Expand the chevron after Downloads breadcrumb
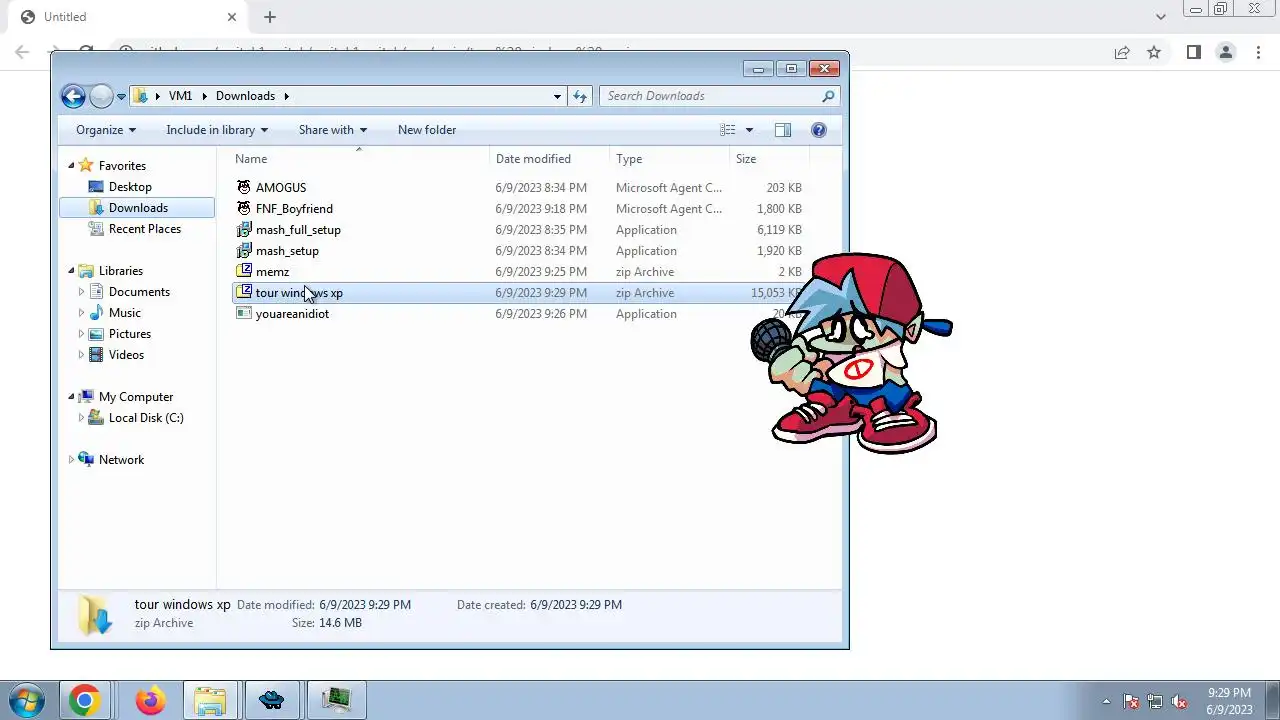Screen dimensions: 1280x720 pos(286,96)
